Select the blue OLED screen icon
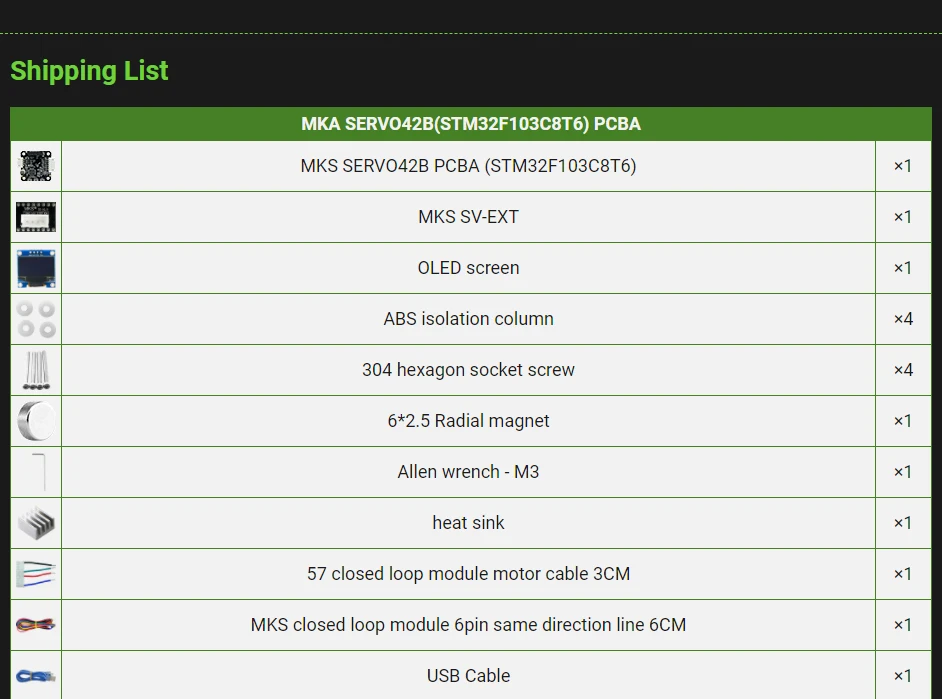 [x=36, y=268]
